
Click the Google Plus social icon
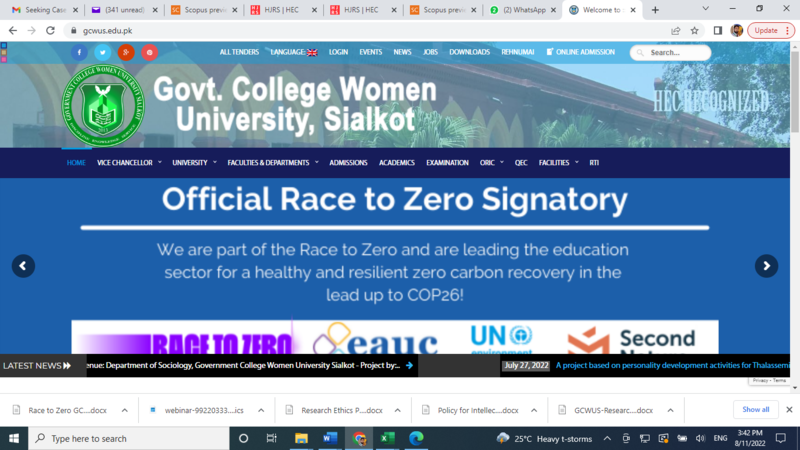pyautogui.click(x=126, y=52)
